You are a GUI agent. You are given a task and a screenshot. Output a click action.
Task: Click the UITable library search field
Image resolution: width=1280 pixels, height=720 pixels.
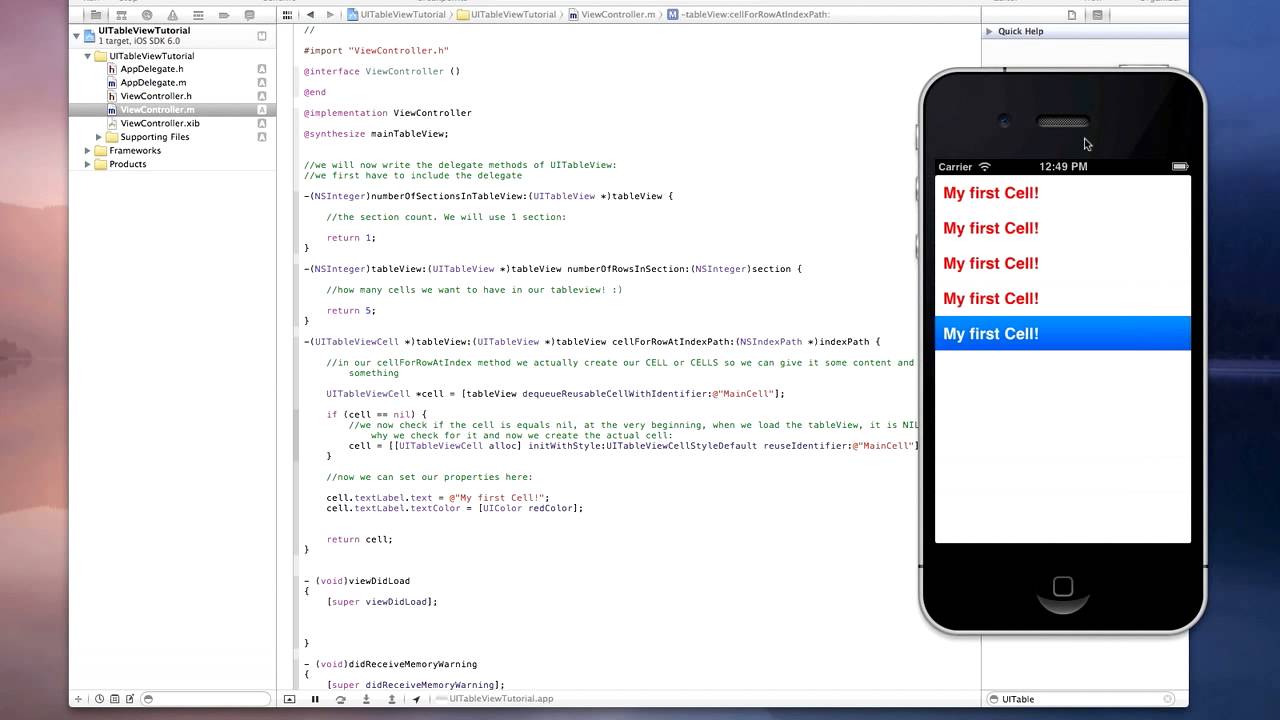[1081, 699]
